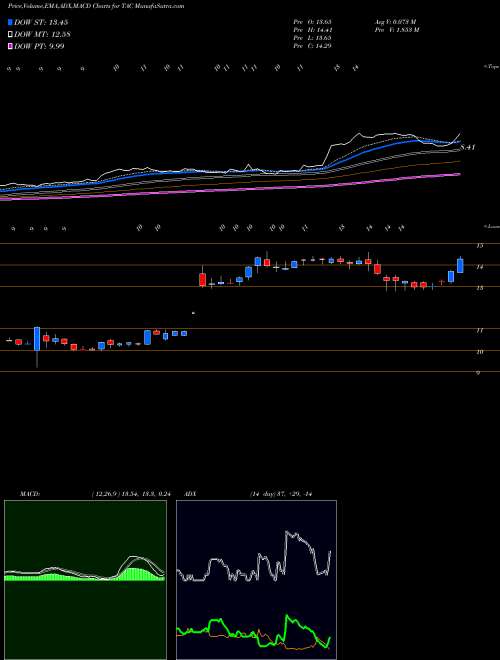Click the 11 price axis label

pos(479,331)
